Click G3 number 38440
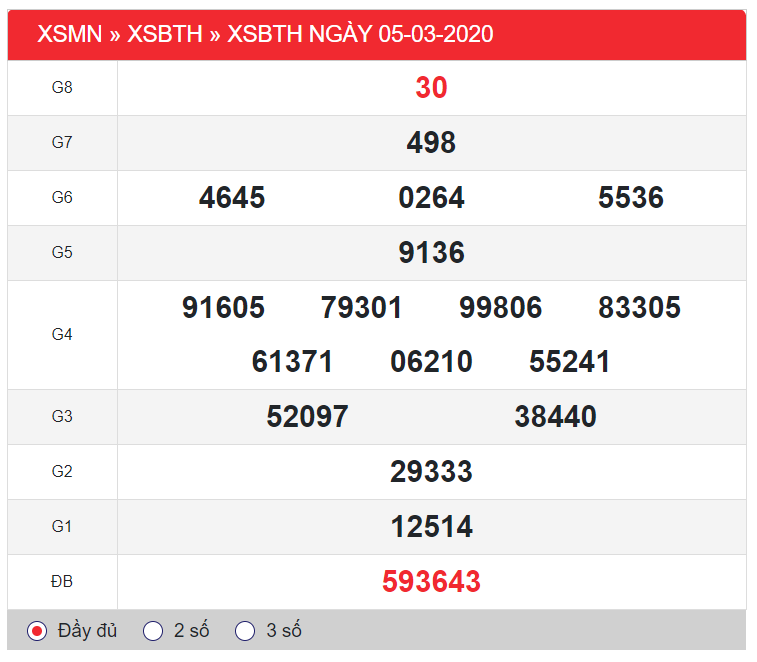The image size is (757, 662). click(555, 417)
